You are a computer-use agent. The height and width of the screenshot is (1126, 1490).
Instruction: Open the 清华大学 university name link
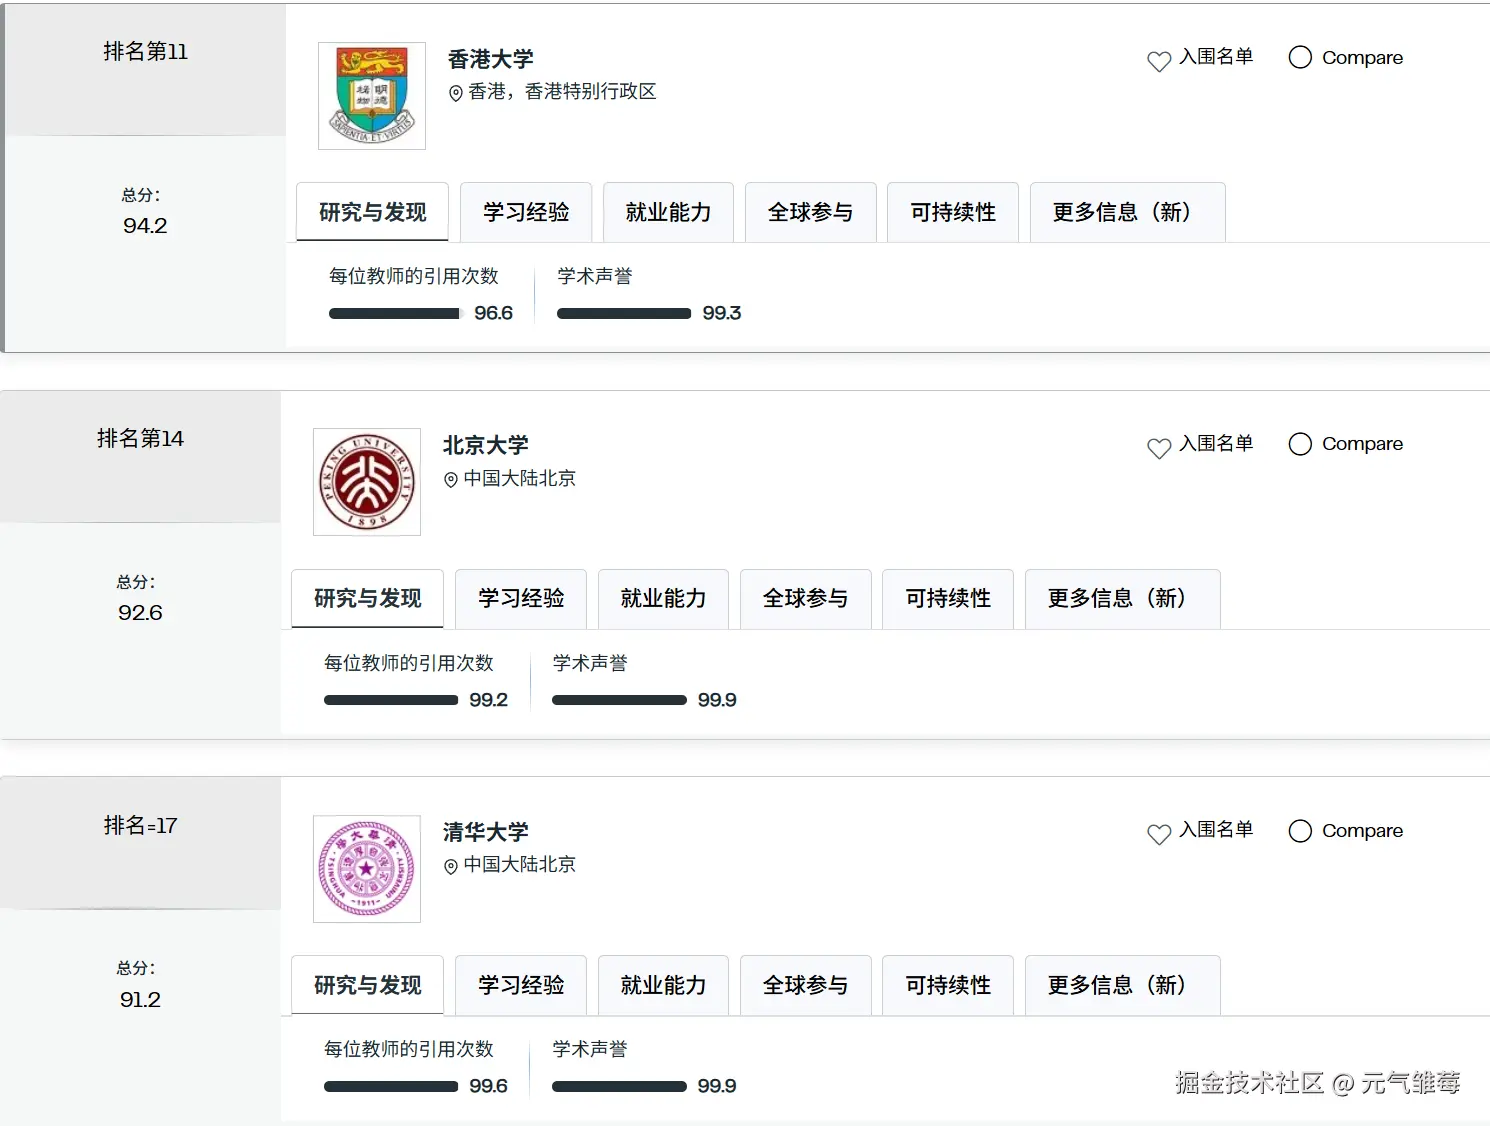486,831
